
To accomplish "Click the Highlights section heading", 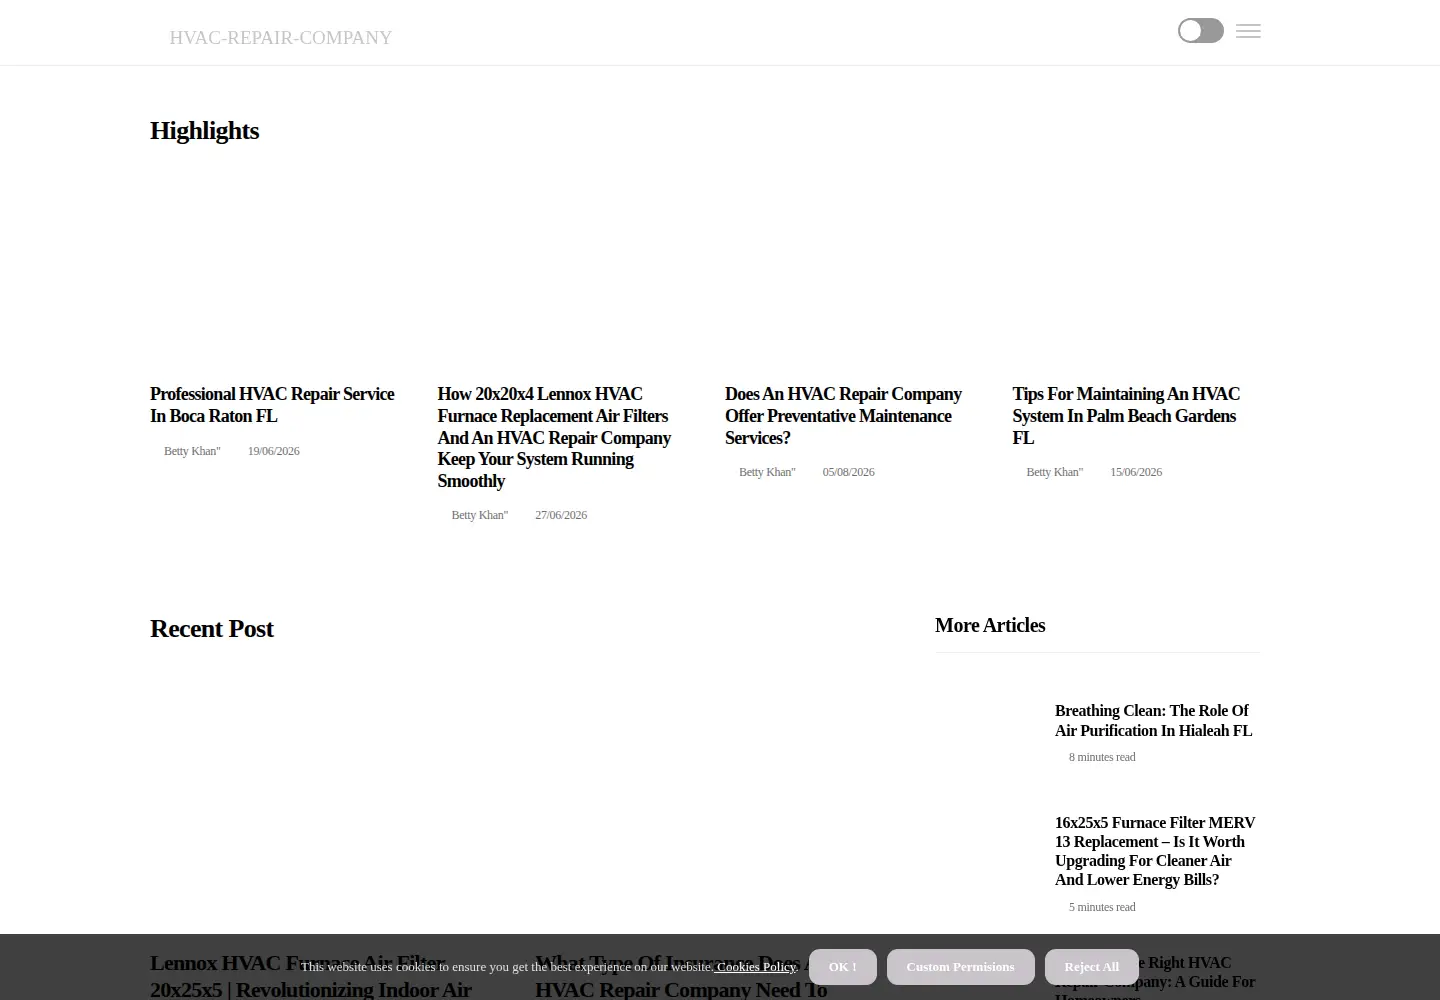I will tap(204, 131).
